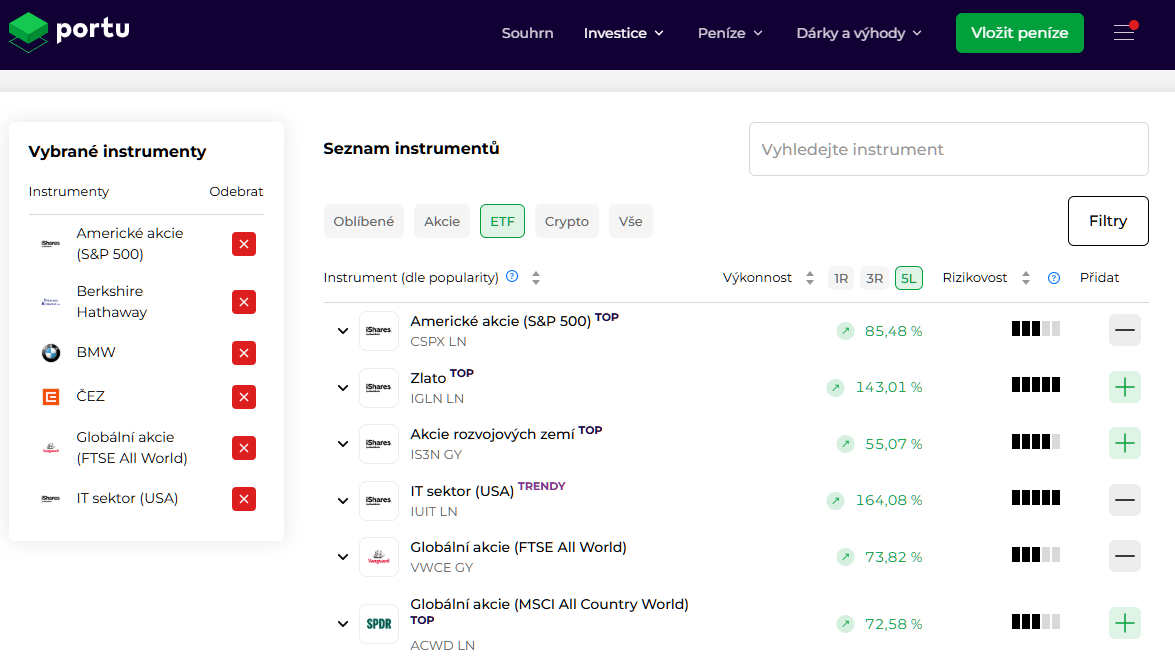Screen dimensions: 1175x657
Task: Sort by Rizikovost arrows
Action: [x=1025, y=278]
